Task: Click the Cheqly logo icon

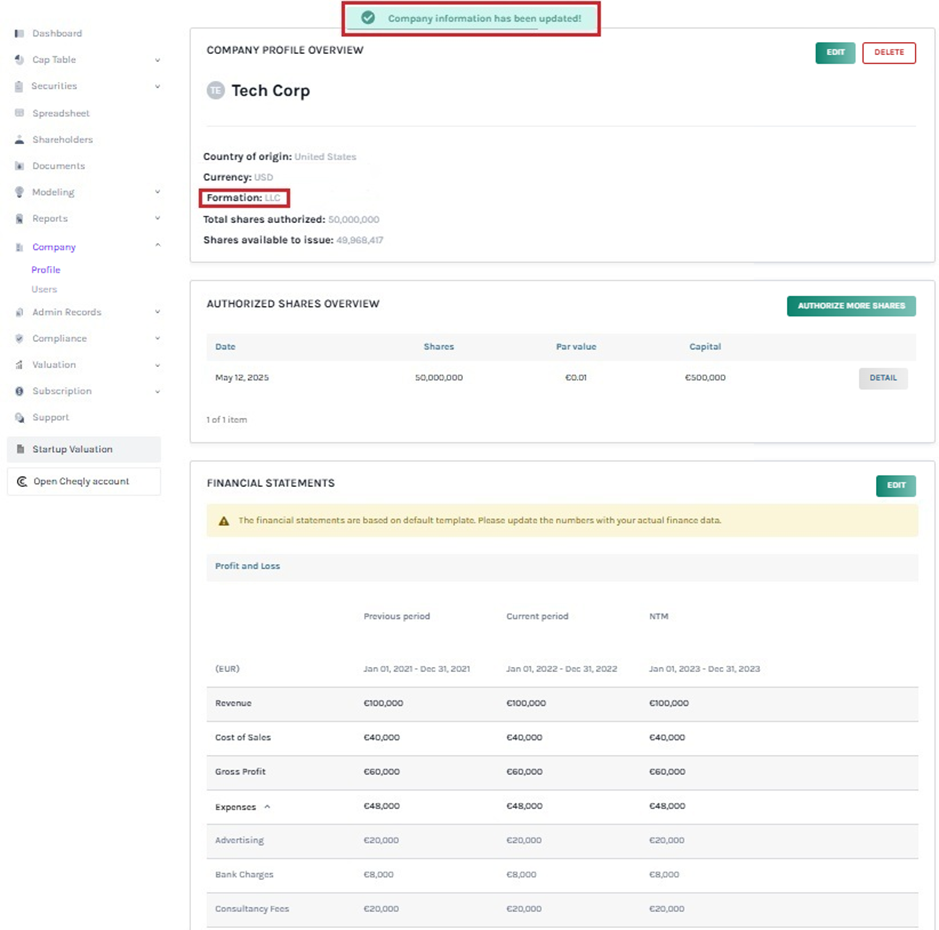Action: [22, 482]
